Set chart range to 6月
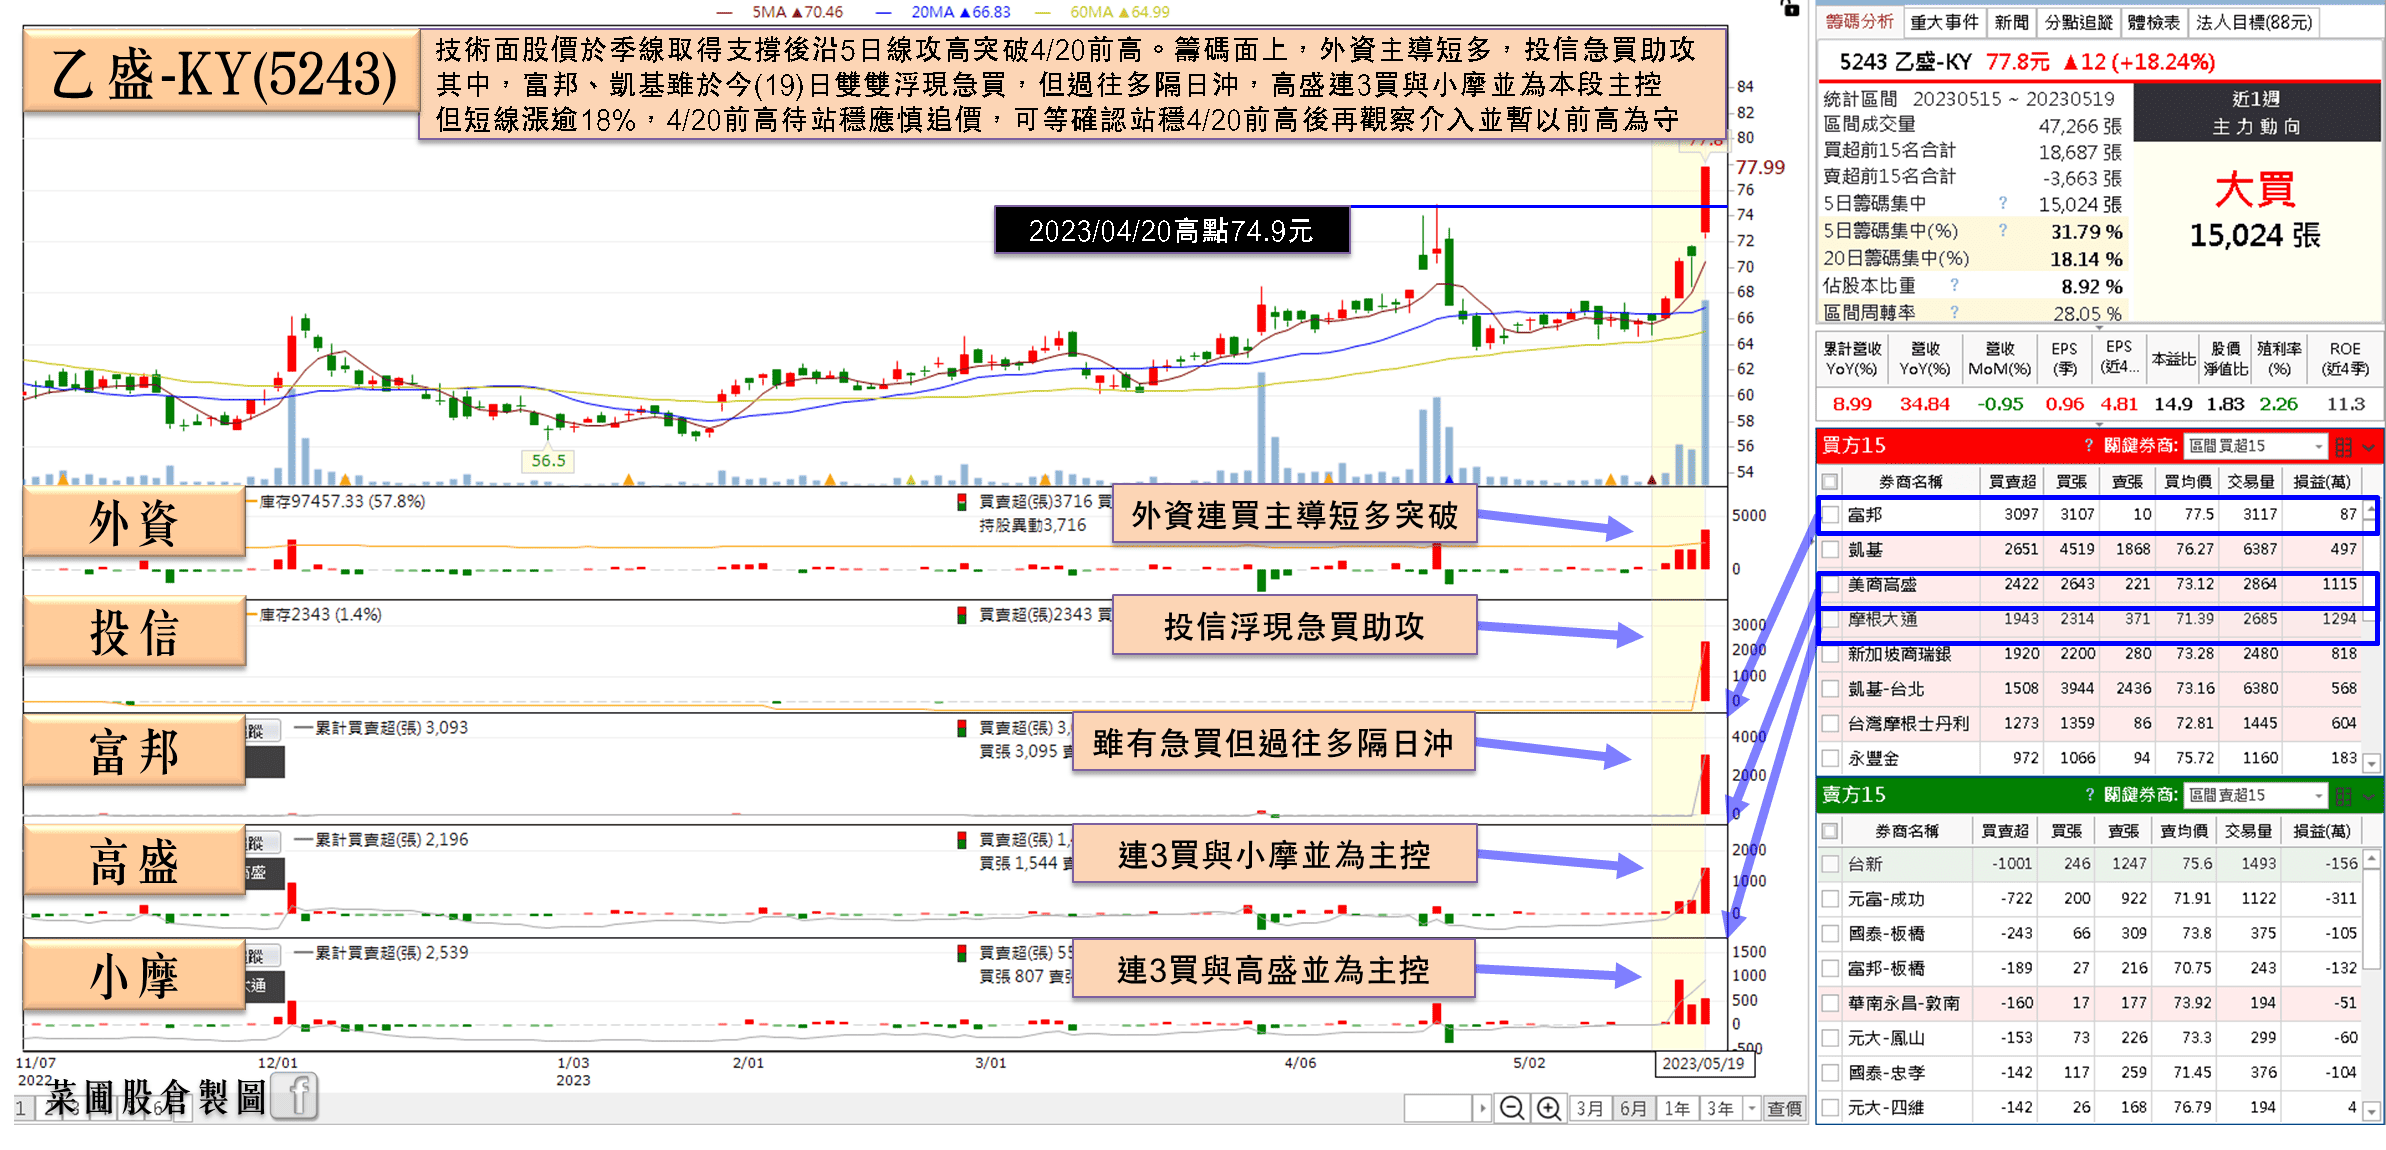Viewport: 2386px width, 1150px height. 1632,1108
